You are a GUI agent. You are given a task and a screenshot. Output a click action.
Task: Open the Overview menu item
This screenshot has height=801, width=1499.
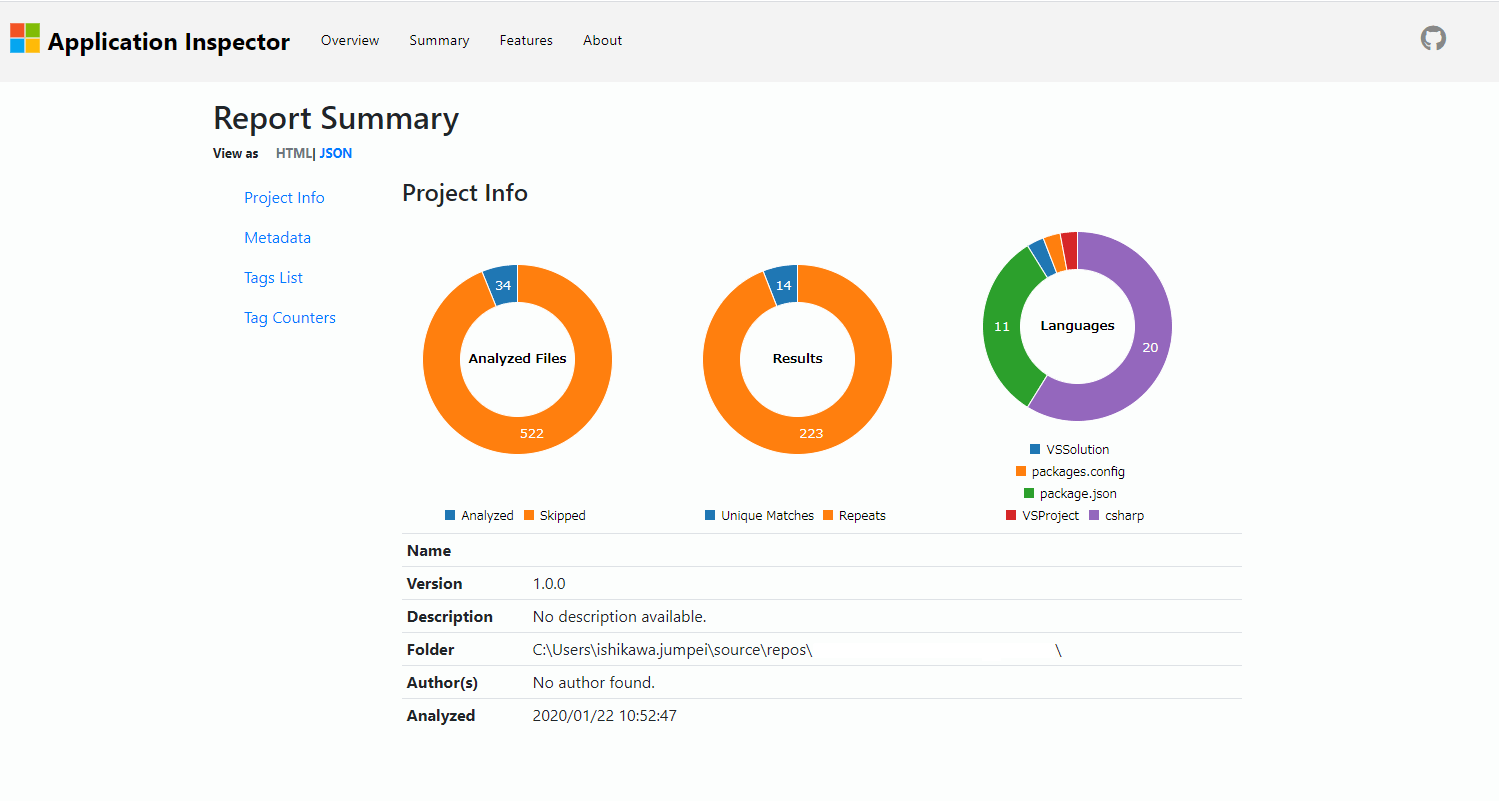(350, 41)
